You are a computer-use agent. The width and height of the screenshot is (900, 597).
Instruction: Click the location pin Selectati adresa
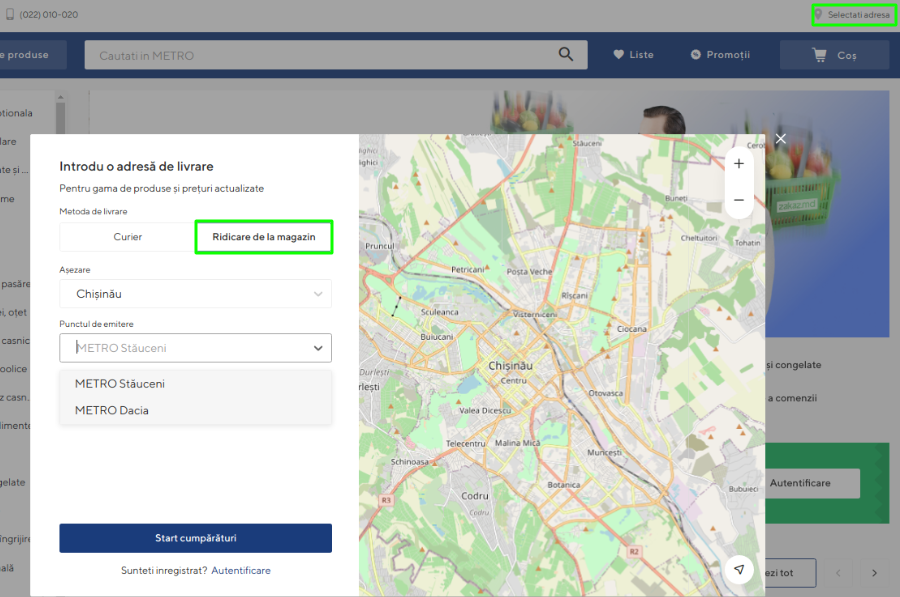pos(819,15)
